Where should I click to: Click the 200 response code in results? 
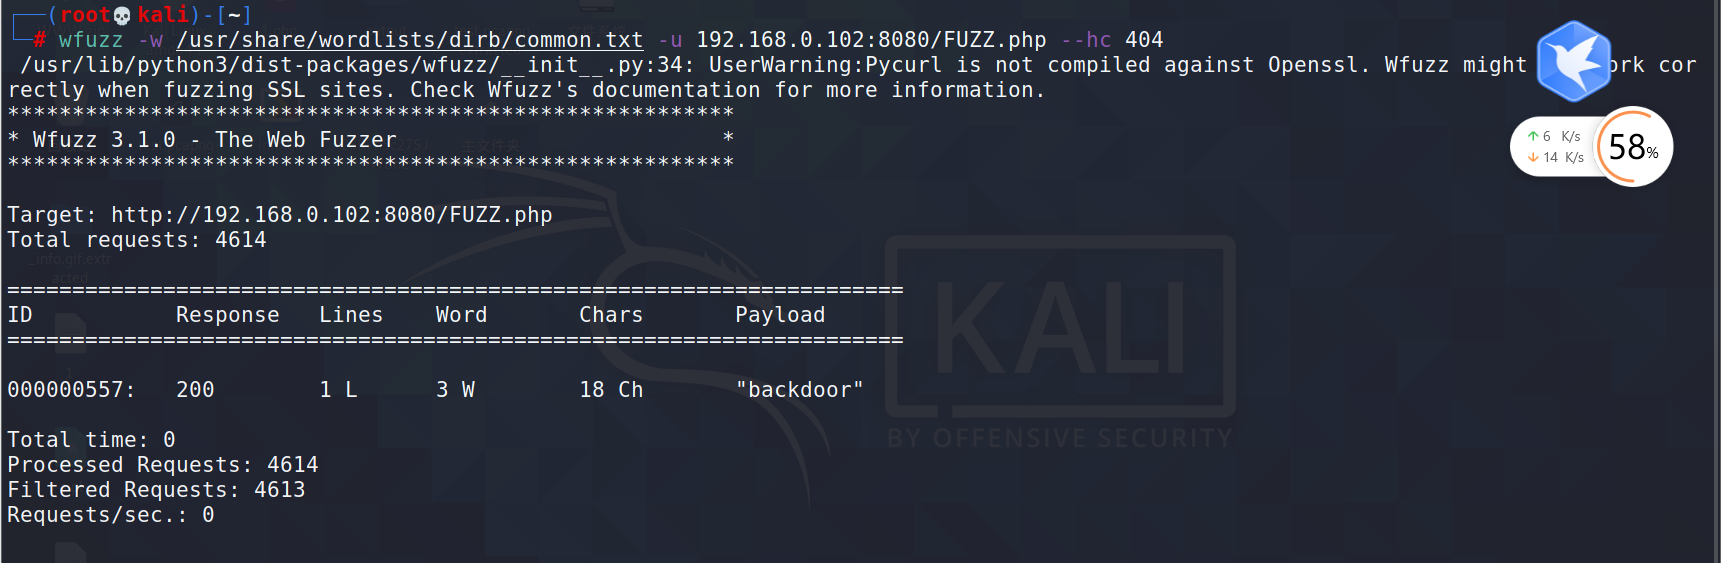[195, 390]
